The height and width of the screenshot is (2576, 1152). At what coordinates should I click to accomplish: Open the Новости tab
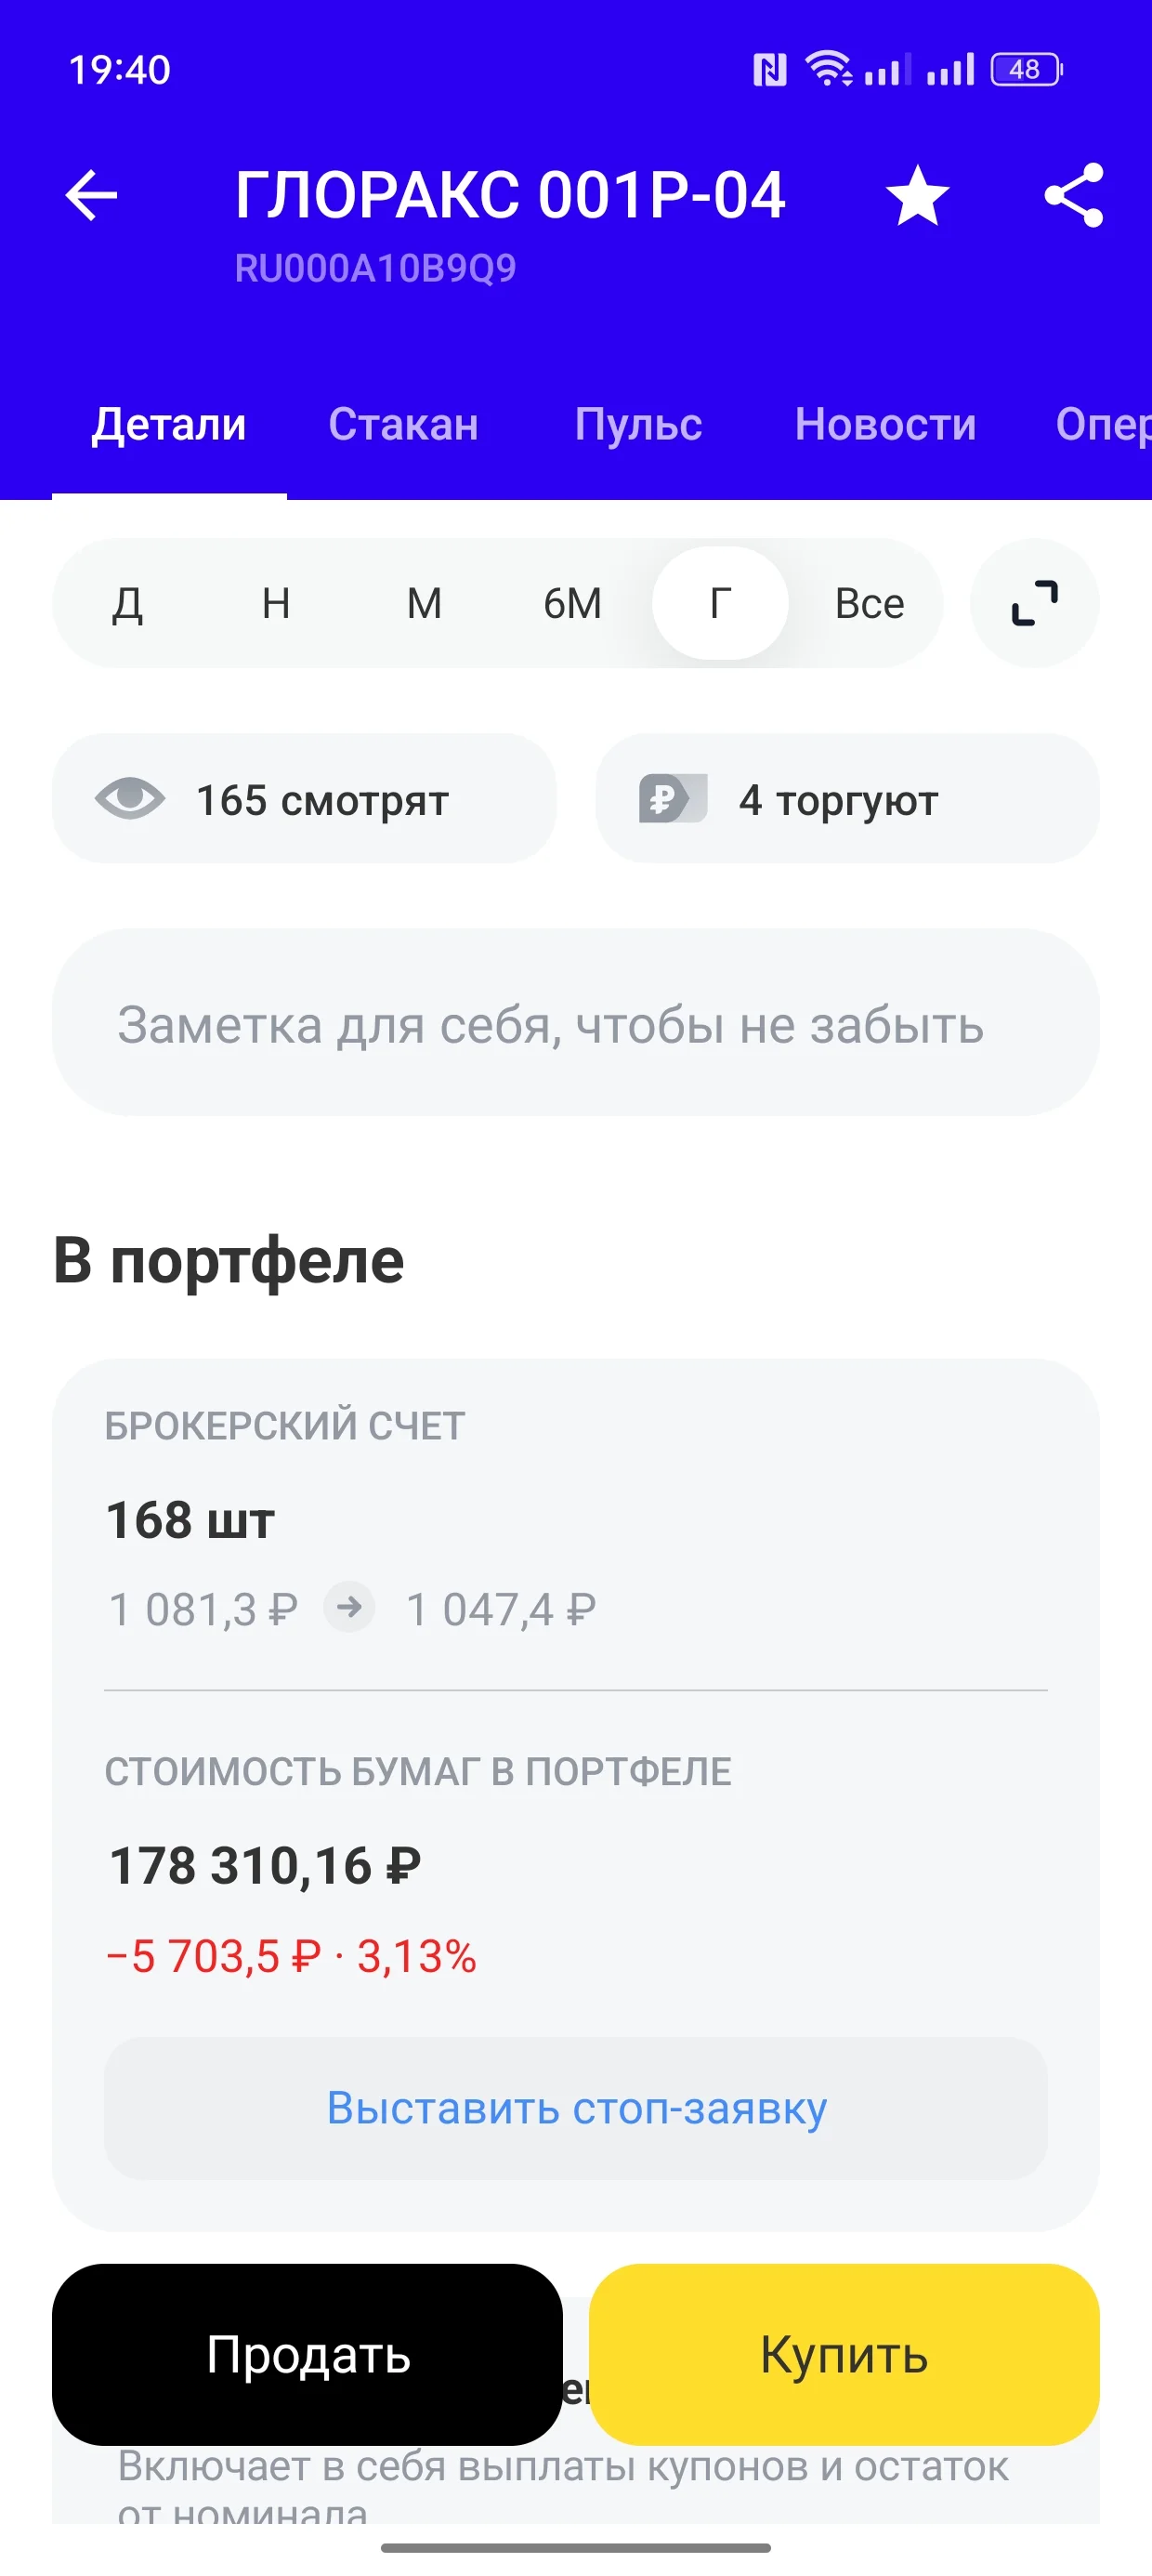point(885,424)
